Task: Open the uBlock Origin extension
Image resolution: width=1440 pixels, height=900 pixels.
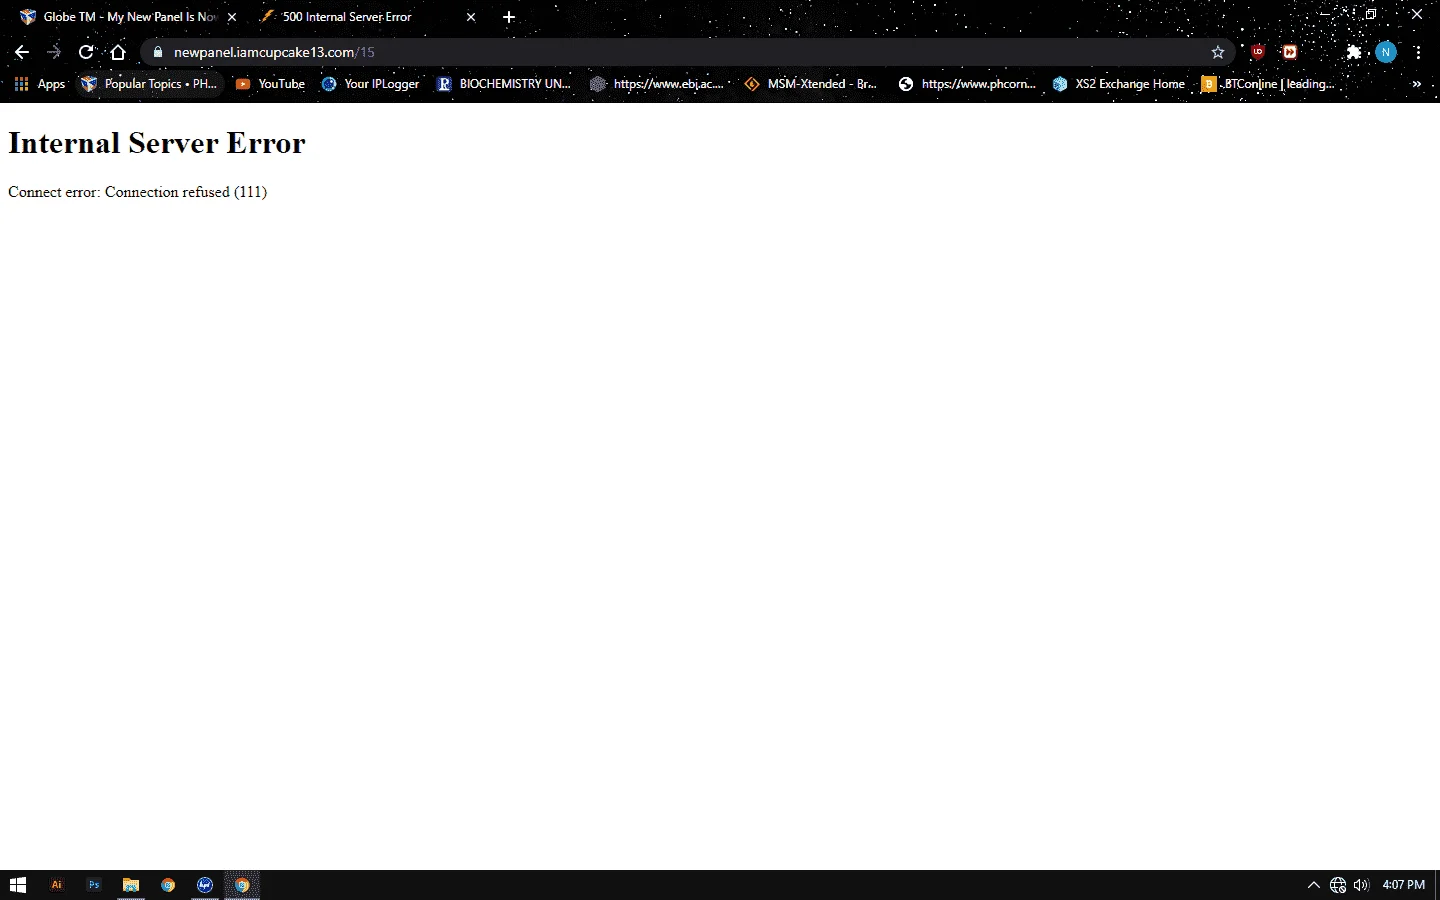Action: pos(1258,52)
